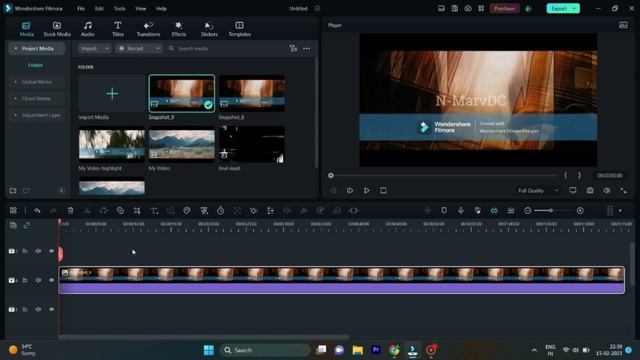Open Windows Start menu

coord(209,350)
